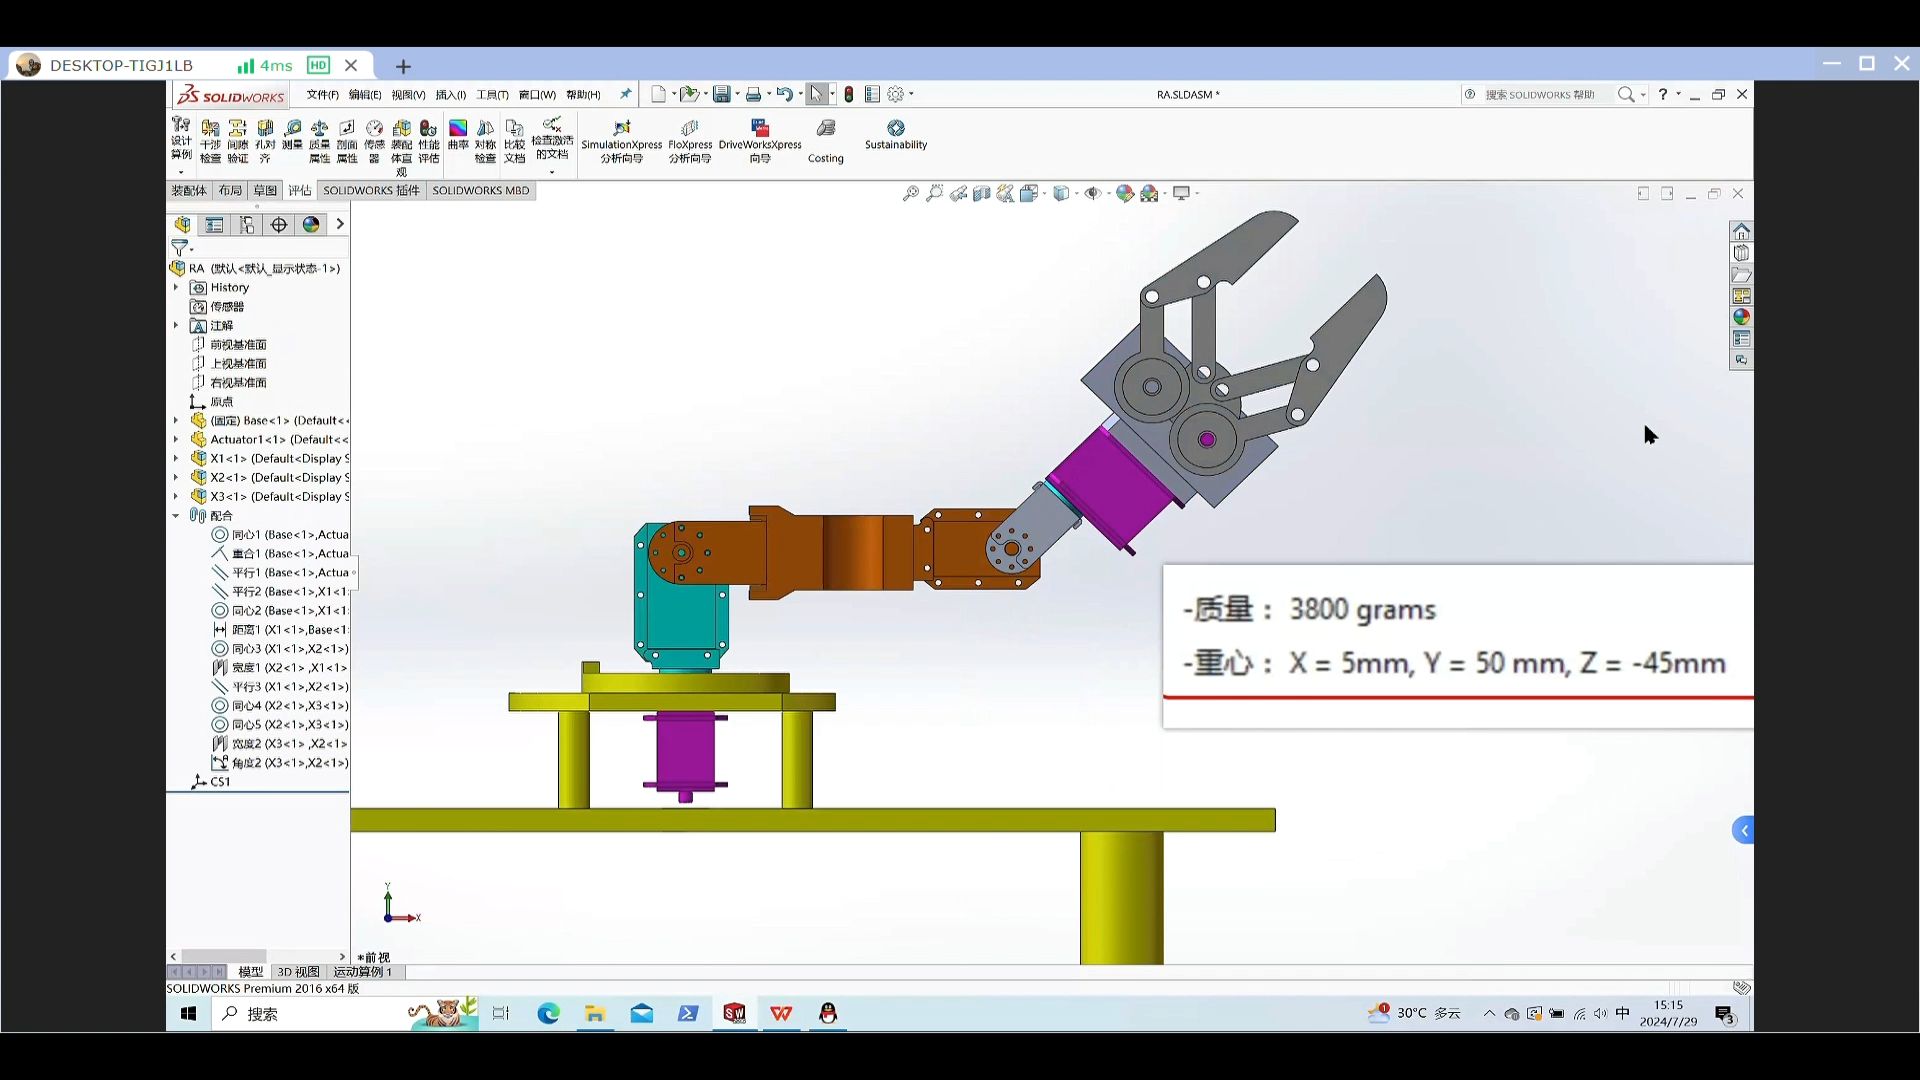The width and height of the screenshot is (1920, 1080).
Task: Open the 工具 (Tools) menu
Action: pos(490,94)
